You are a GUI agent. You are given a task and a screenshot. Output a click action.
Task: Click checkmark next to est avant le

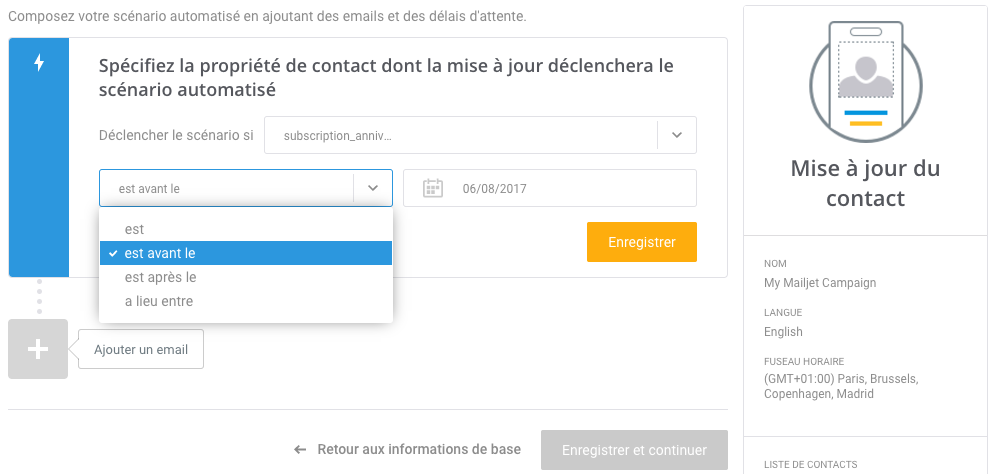(113, 253)
